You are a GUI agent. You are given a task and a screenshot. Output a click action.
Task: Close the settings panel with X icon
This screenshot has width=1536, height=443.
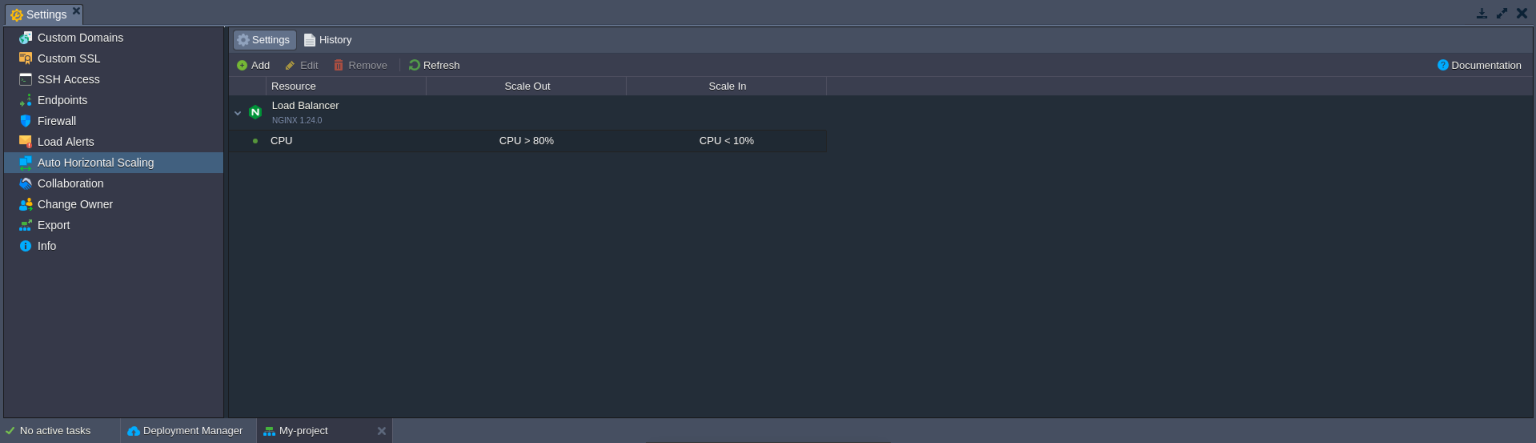[x=1521, y=13]
